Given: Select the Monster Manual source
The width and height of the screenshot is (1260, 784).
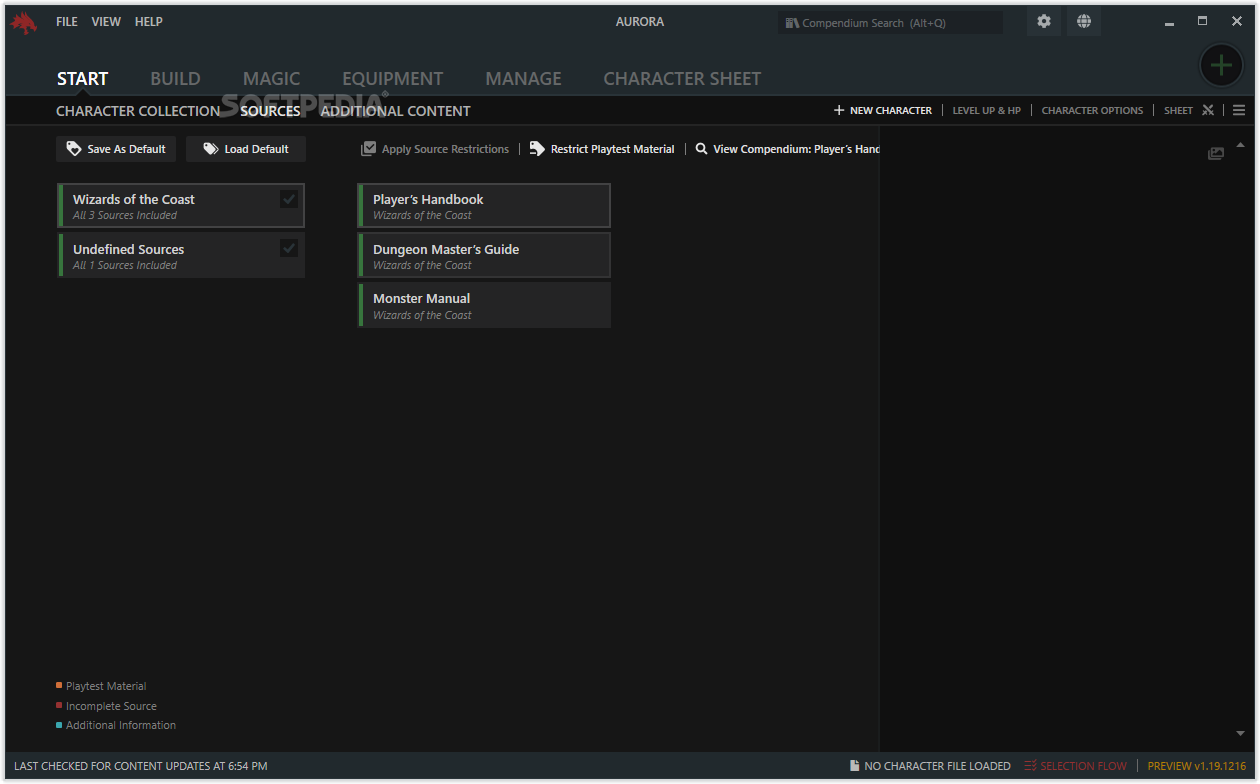Looking at the screenshot, I should [484, 305].
